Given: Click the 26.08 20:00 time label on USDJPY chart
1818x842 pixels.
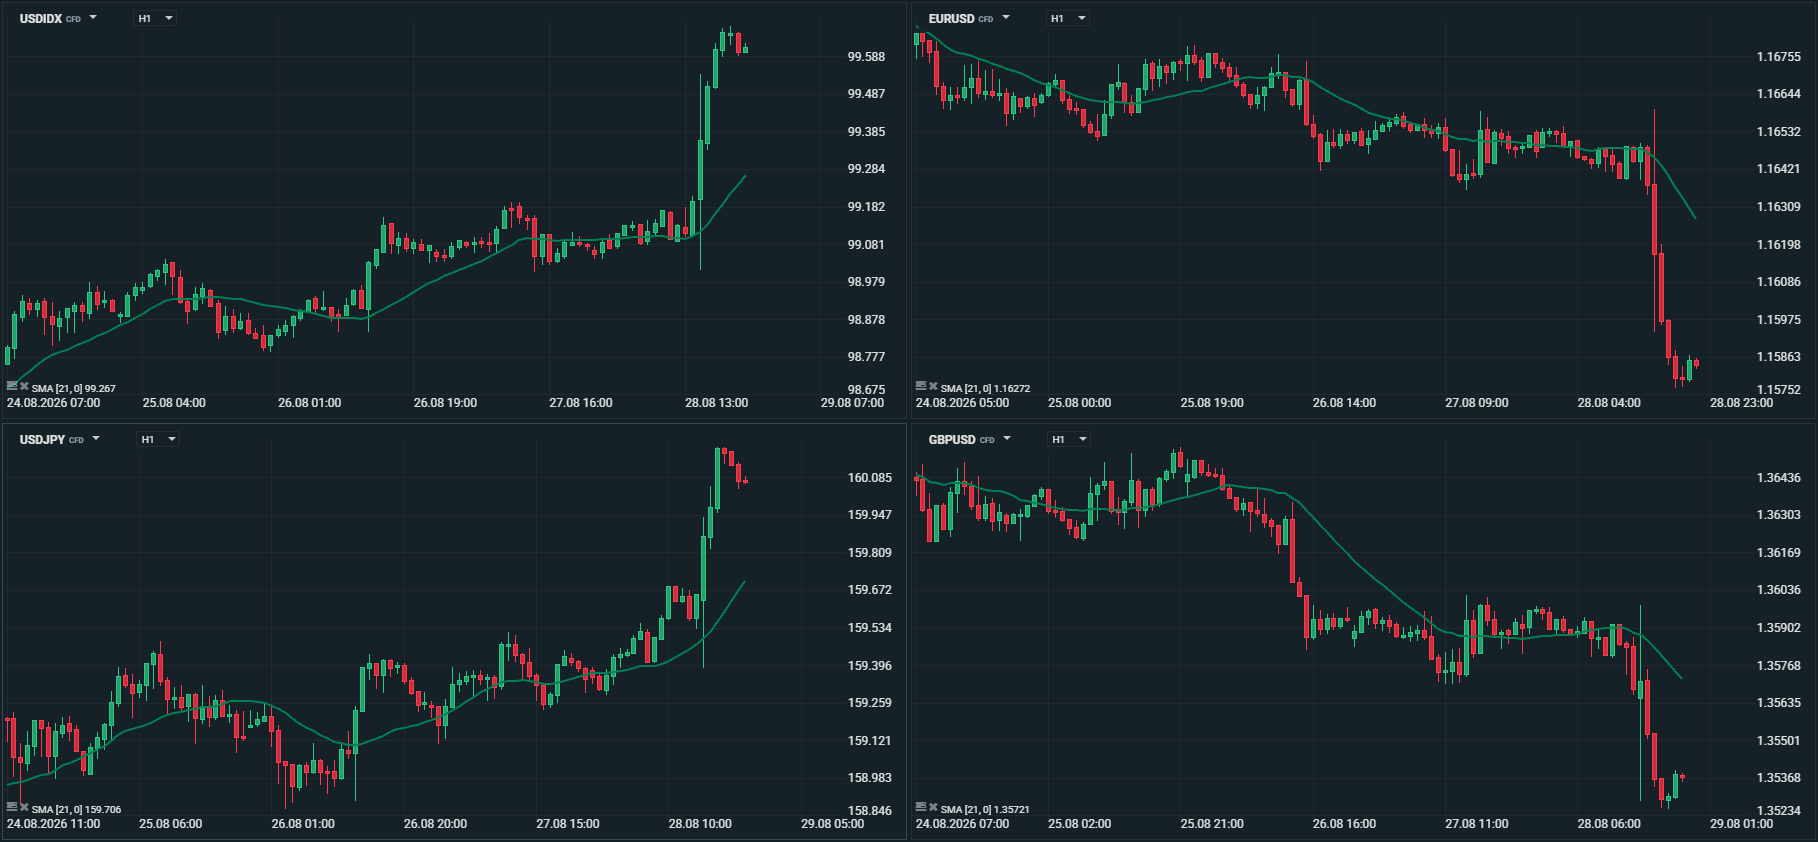Looking at the screenshot, I should [435, 824].
